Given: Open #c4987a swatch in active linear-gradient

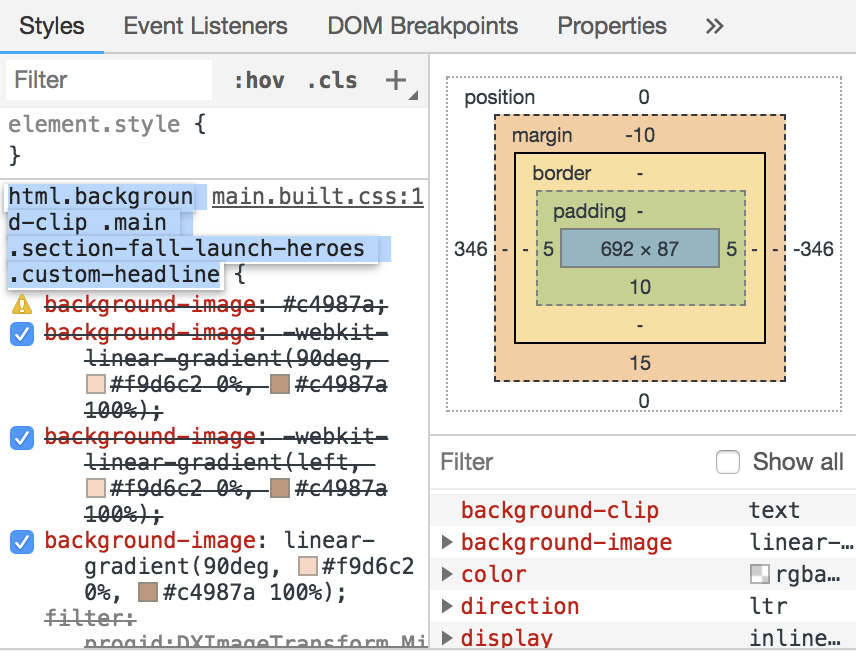Looking at the screenshot, I should 148,592.
